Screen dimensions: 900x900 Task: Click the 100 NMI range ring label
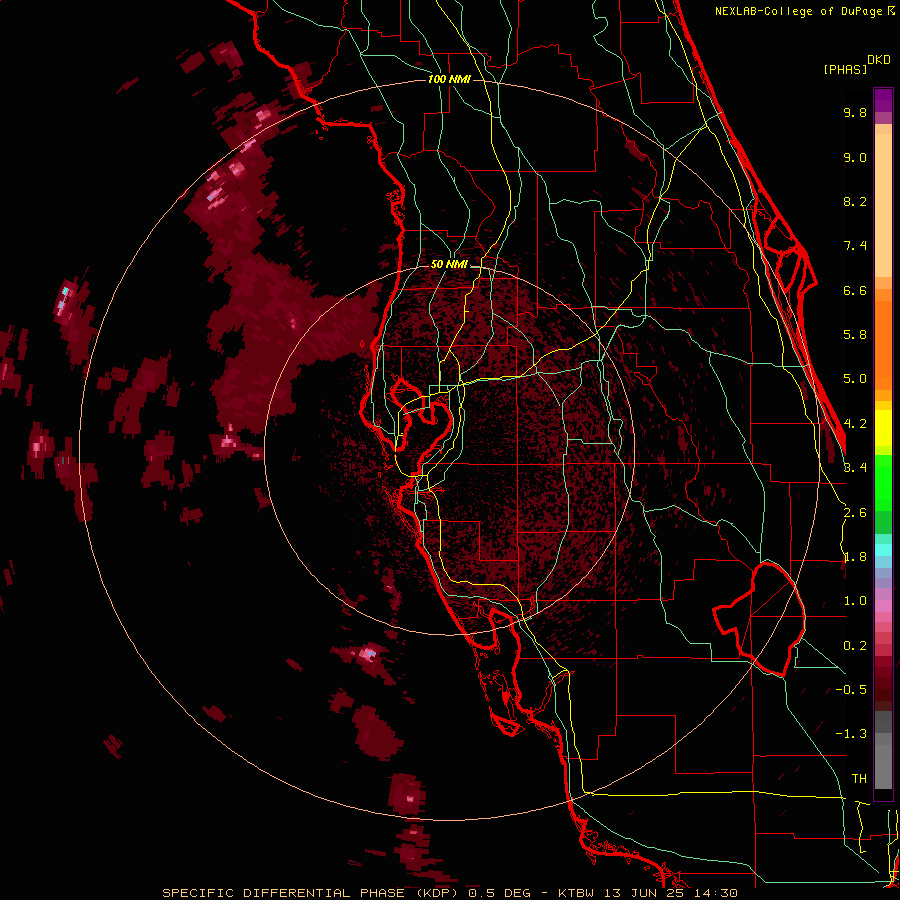pos(449,79)
